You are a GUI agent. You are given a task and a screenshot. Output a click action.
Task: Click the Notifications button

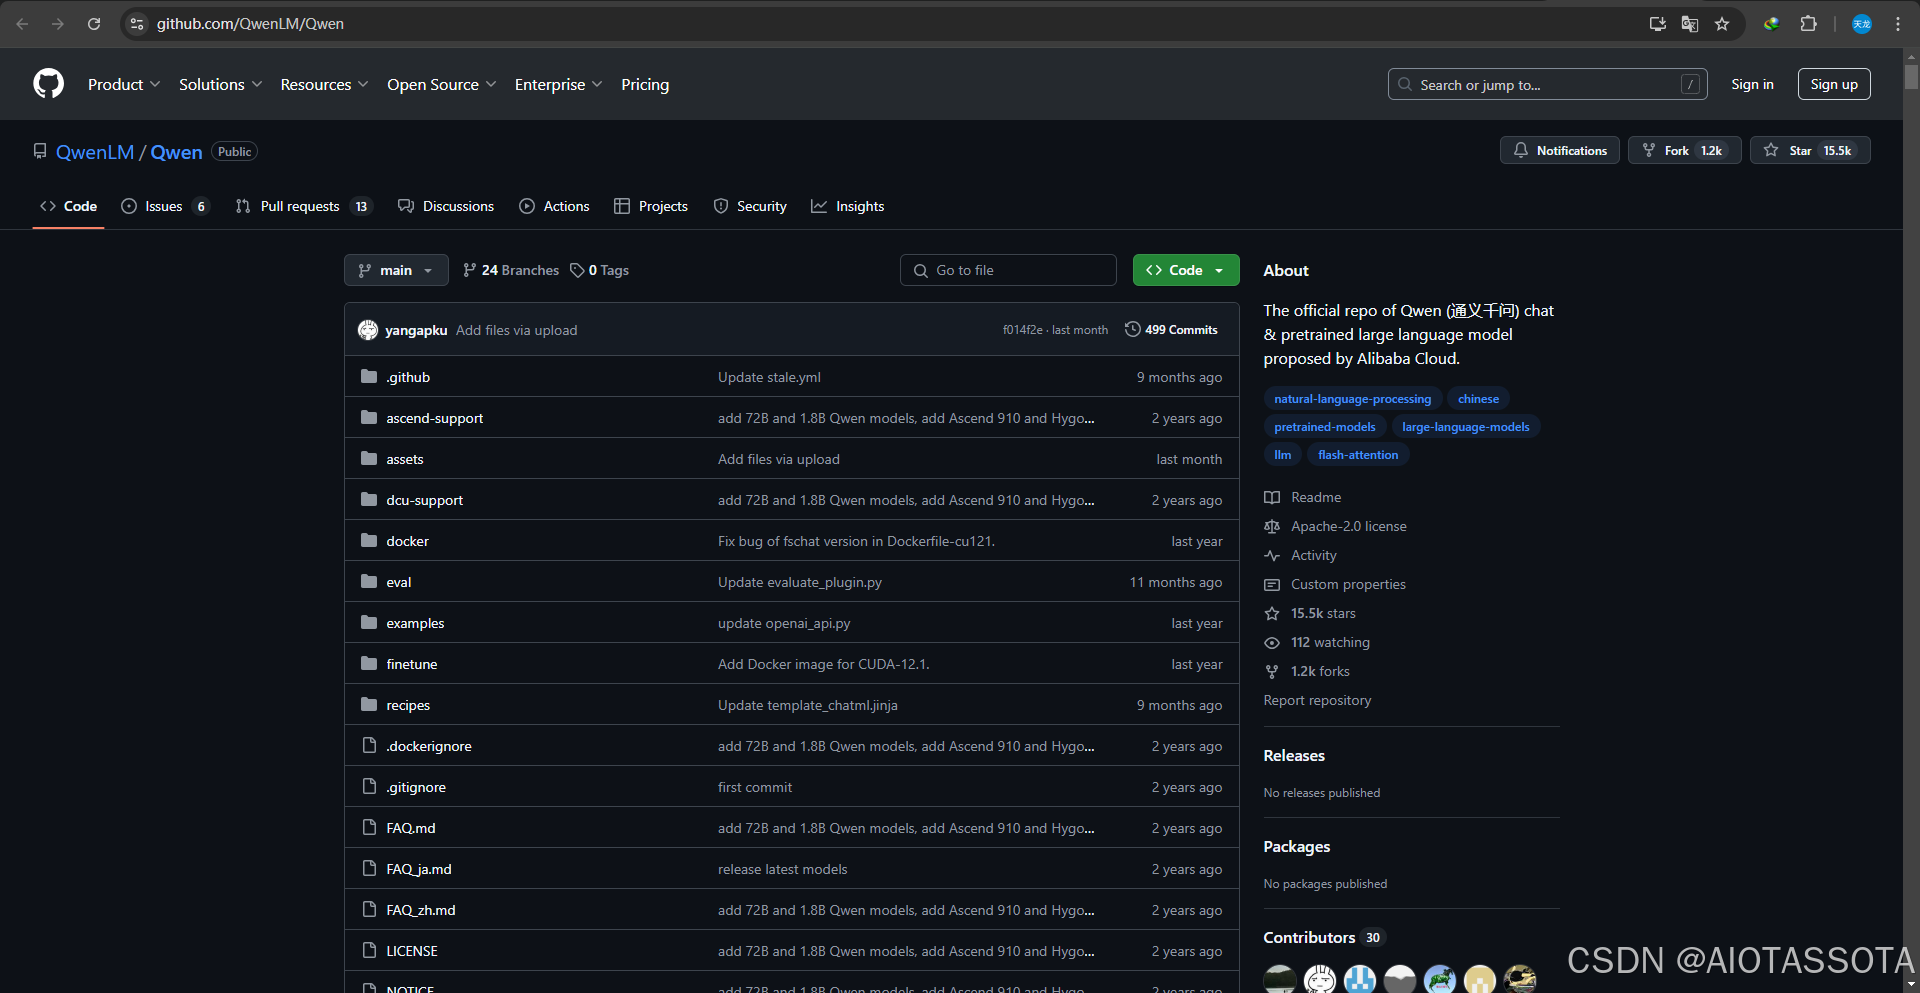(x=1560, y=150)
